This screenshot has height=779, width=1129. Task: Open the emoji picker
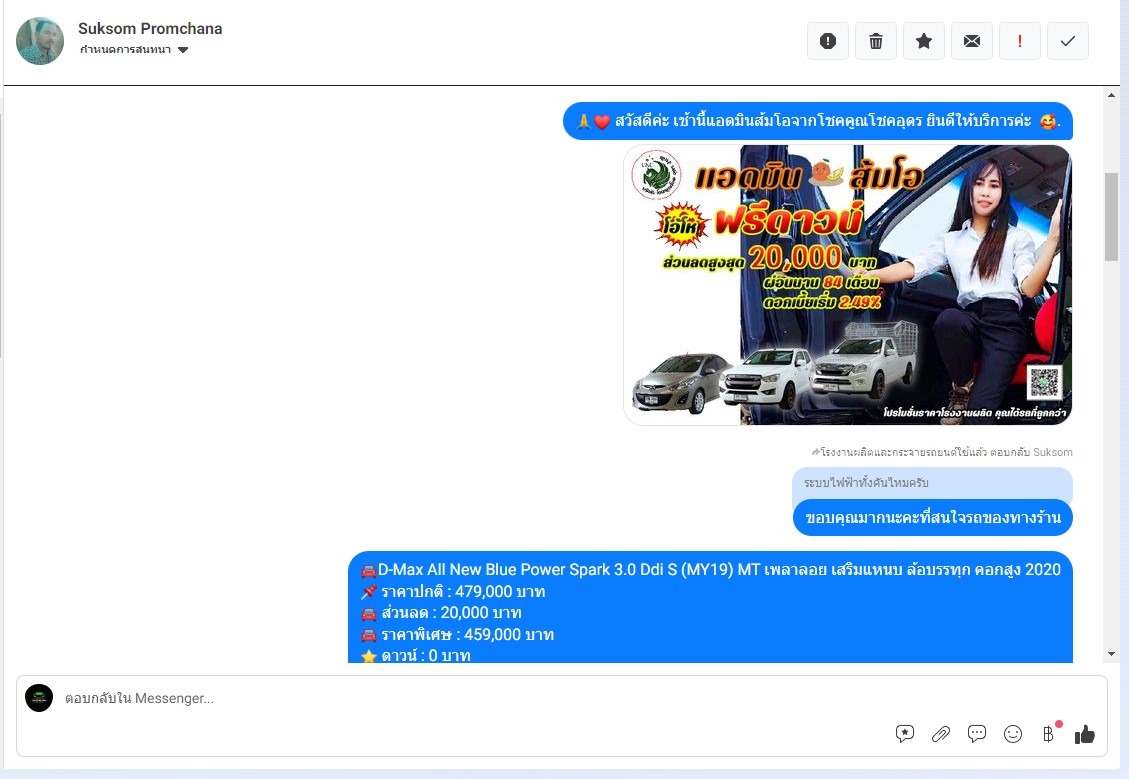point(1013,734)
